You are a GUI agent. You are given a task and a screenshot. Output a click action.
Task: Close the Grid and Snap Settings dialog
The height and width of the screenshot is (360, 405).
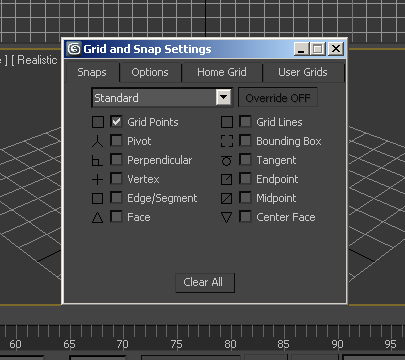(x=336, y=49)
